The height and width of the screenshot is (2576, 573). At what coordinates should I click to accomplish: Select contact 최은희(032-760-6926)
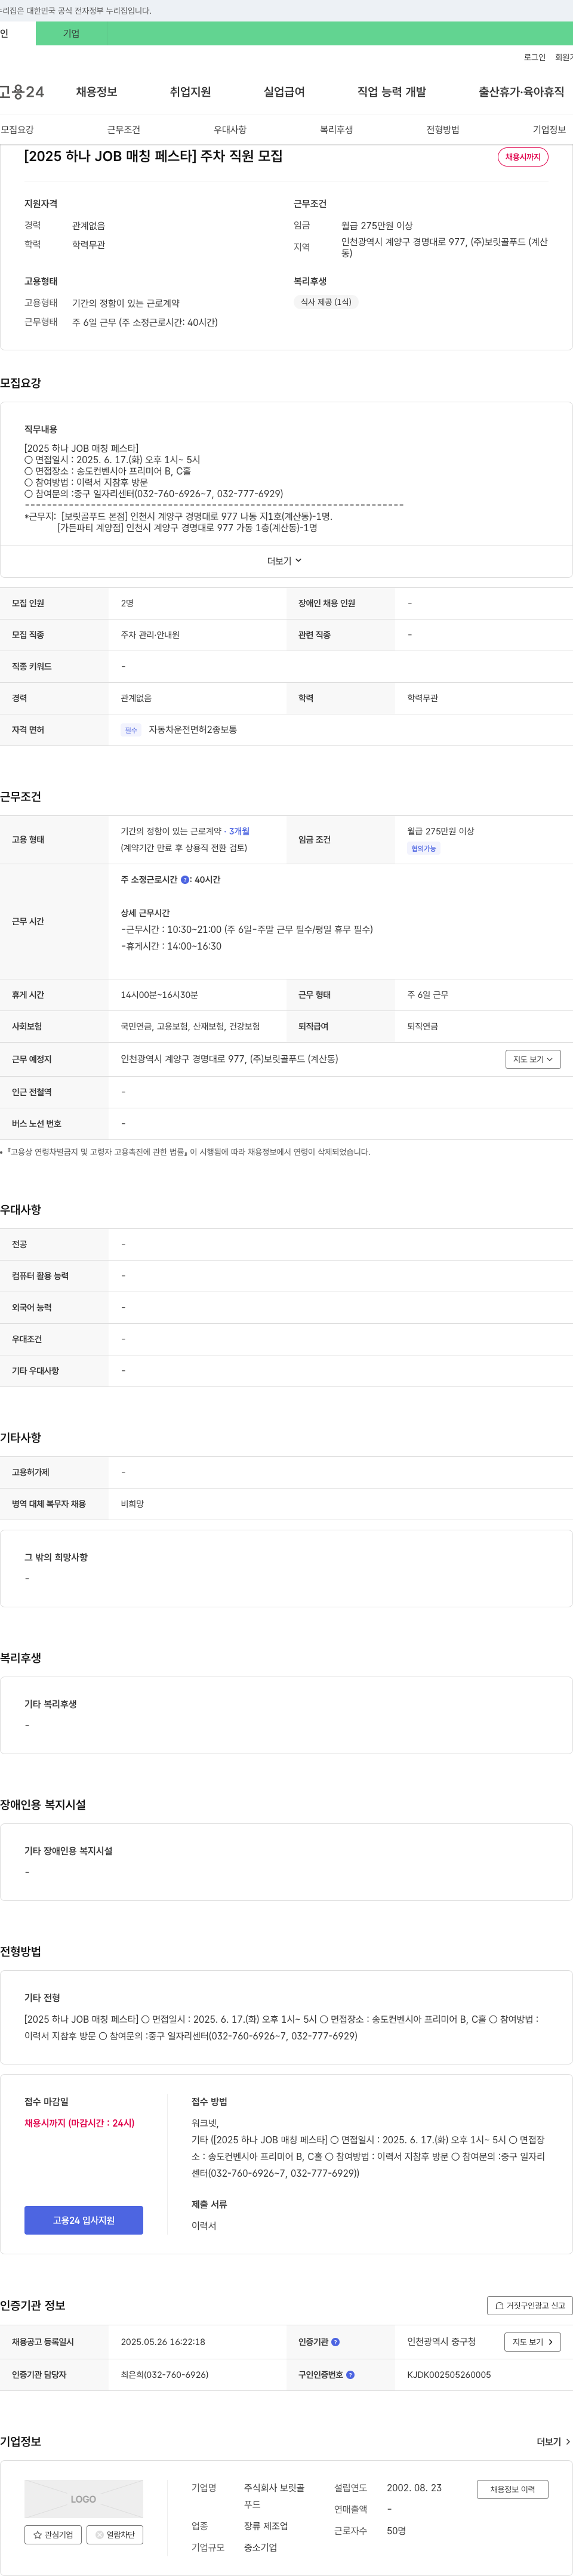click(165, 2375)
